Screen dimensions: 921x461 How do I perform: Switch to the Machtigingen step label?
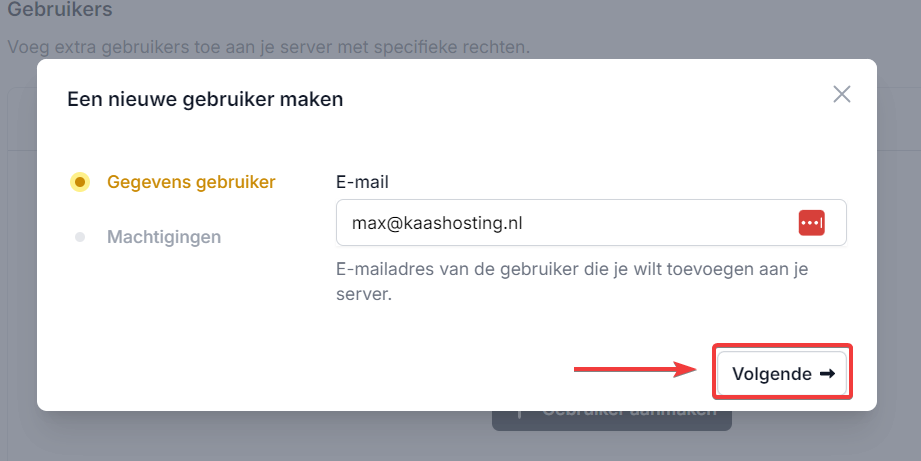coord(164,237)
